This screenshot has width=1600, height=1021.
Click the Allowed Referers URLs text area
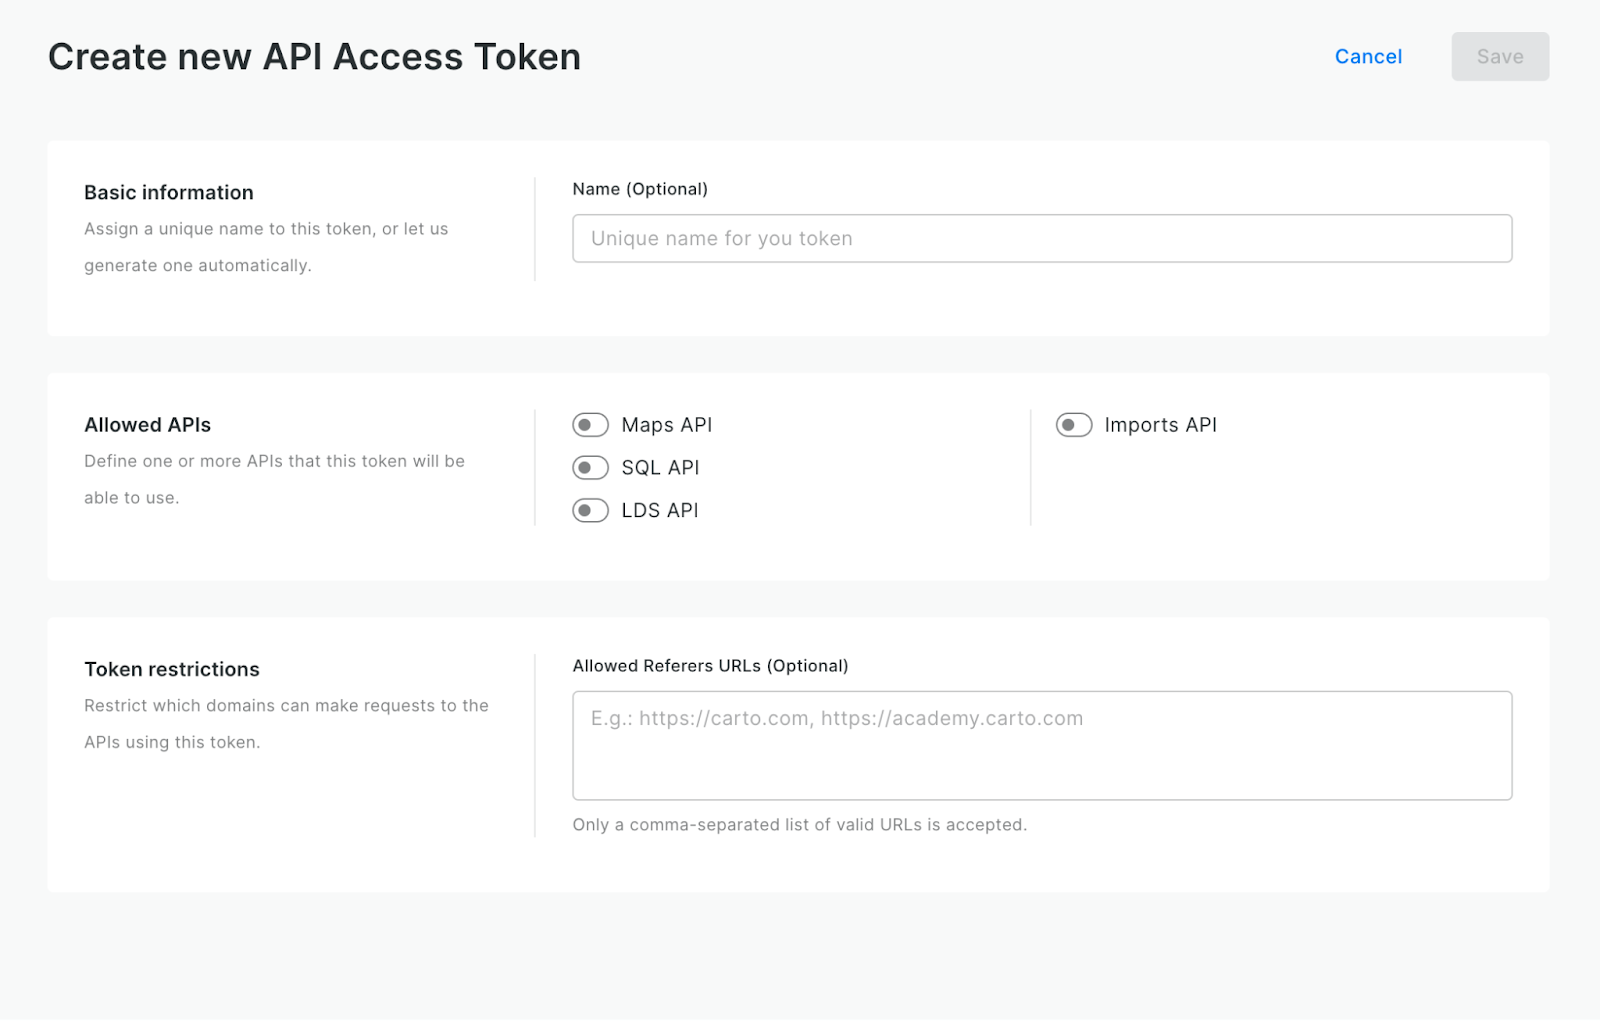pos(1042,745)
